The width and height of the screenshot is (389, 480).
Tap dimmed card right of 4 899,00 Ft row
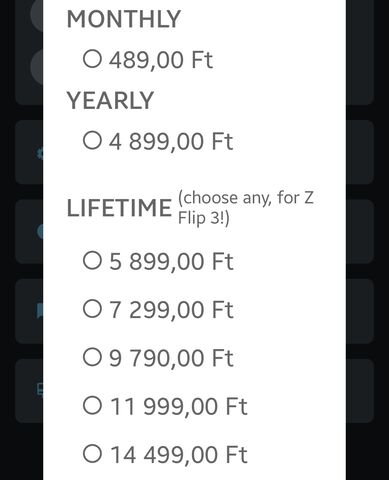(x=360, y=152)
